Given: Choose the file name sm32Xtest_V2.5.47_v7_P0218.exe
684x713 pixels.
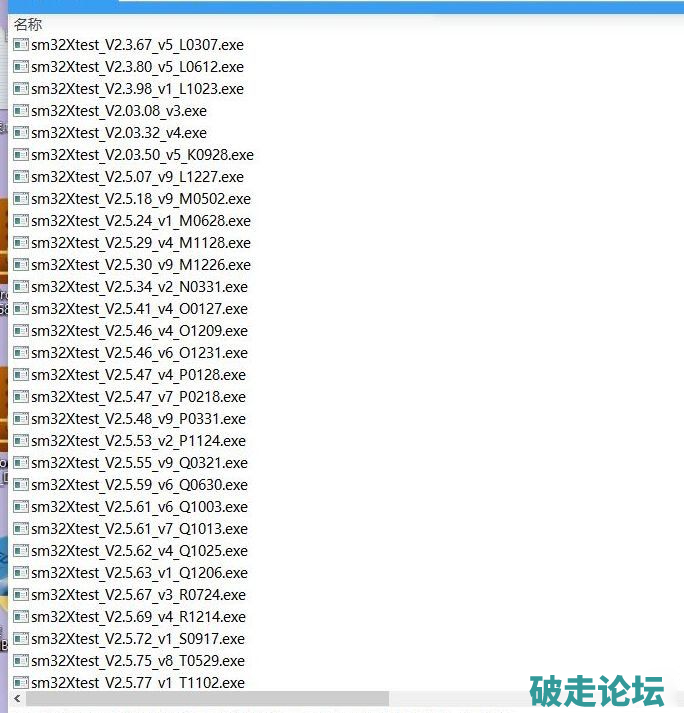Looking at the screenshot, I should [x=138, y=397].
